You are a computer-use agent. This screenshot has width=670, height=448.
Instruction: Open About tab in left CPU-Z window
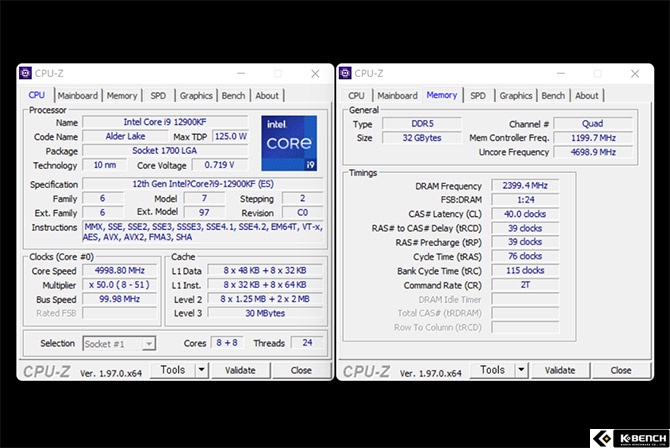coord(267,95)
